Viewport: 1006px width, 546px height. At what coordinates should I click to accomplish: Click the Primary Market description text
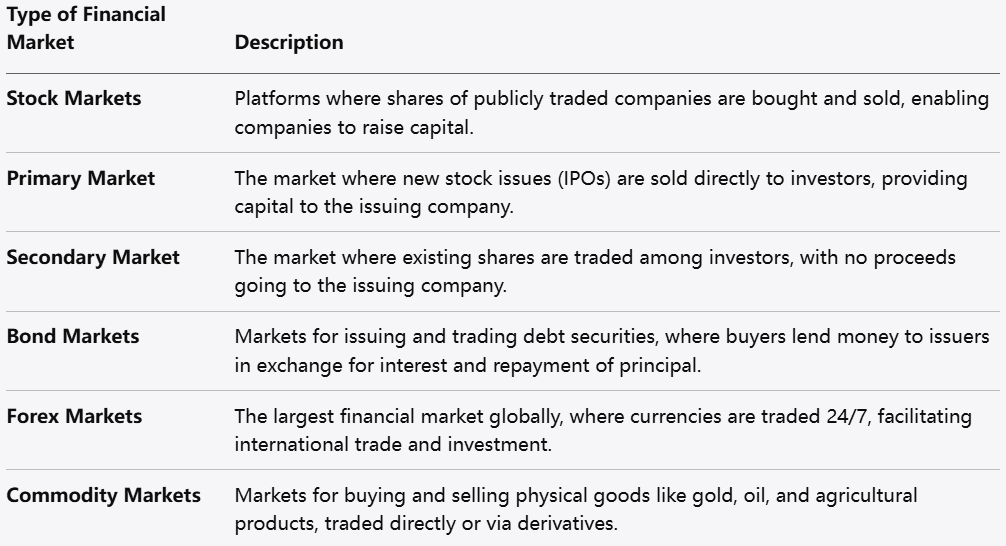click(x=601, y=192)
